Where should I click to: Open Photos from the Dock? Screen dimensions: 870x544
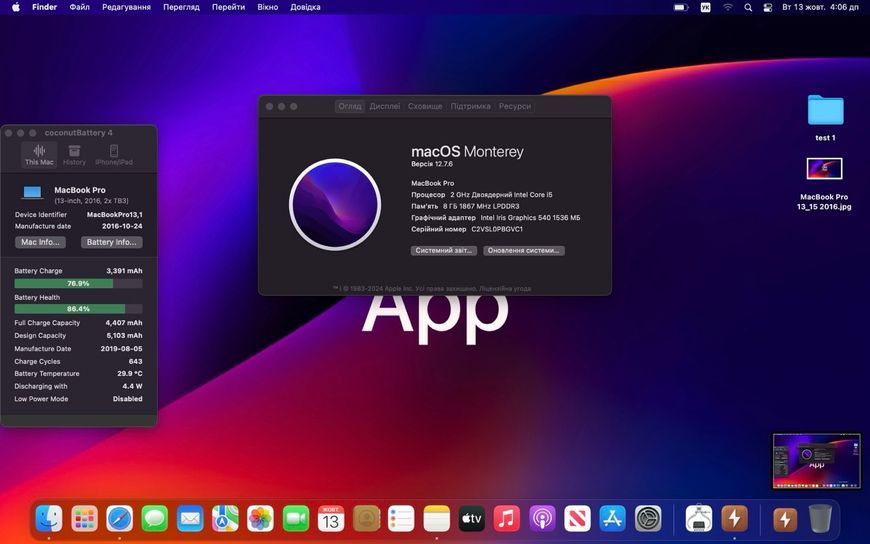pos(260,519)
